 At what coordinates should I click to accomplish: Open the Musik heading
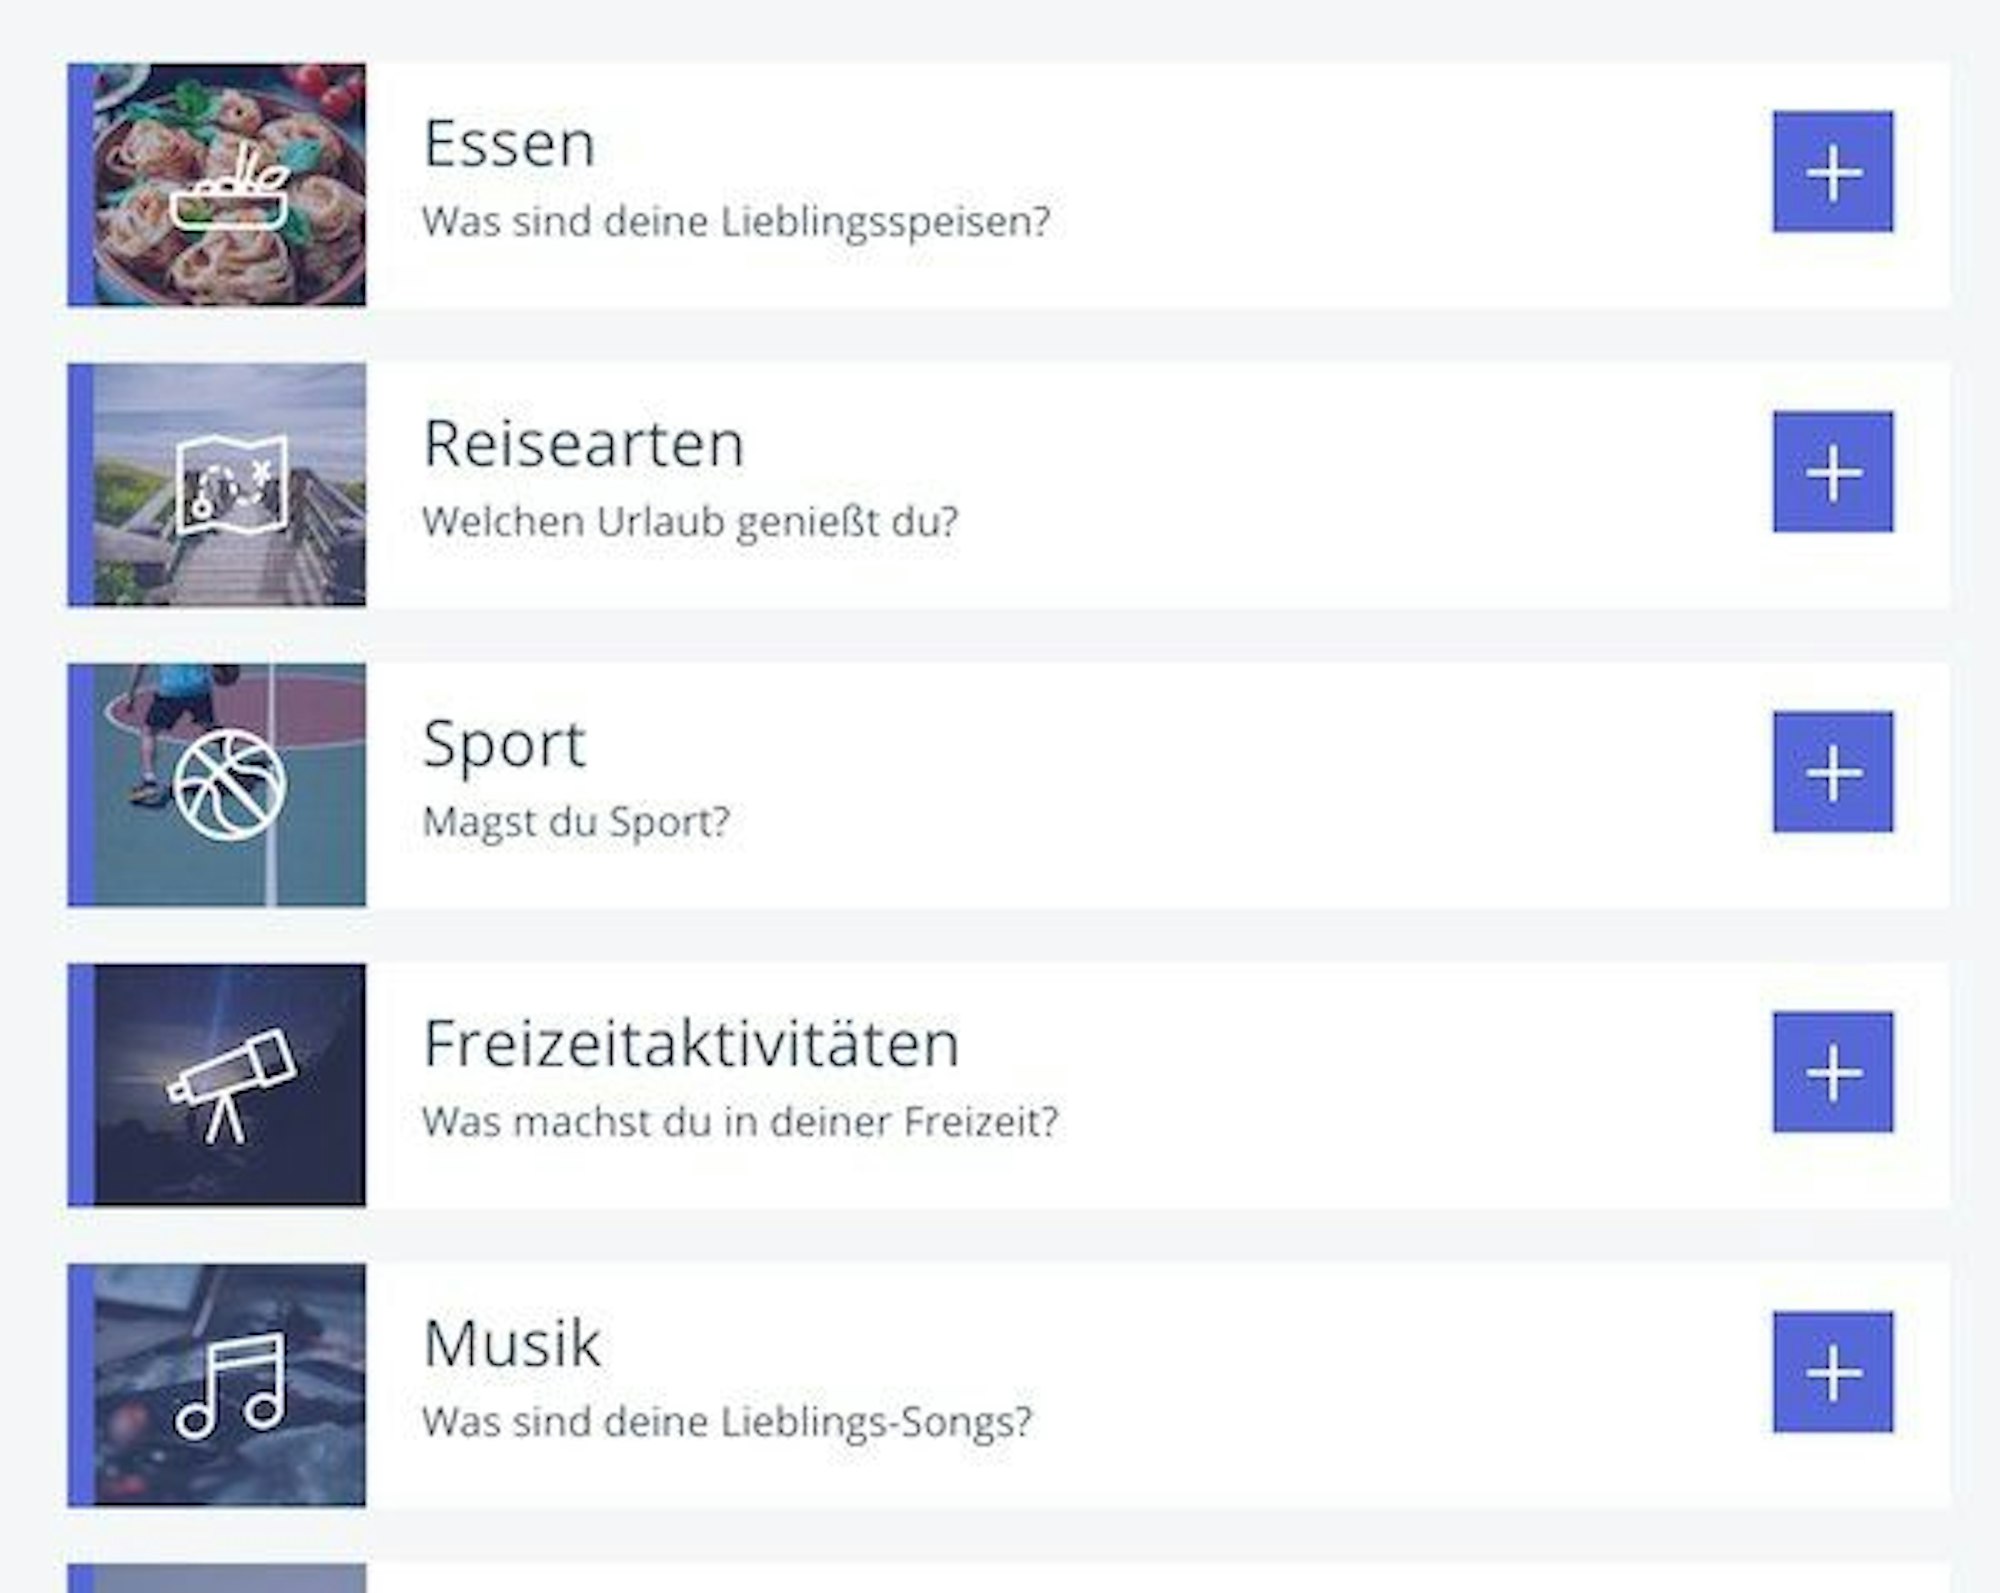click(x=512, y=1344)
